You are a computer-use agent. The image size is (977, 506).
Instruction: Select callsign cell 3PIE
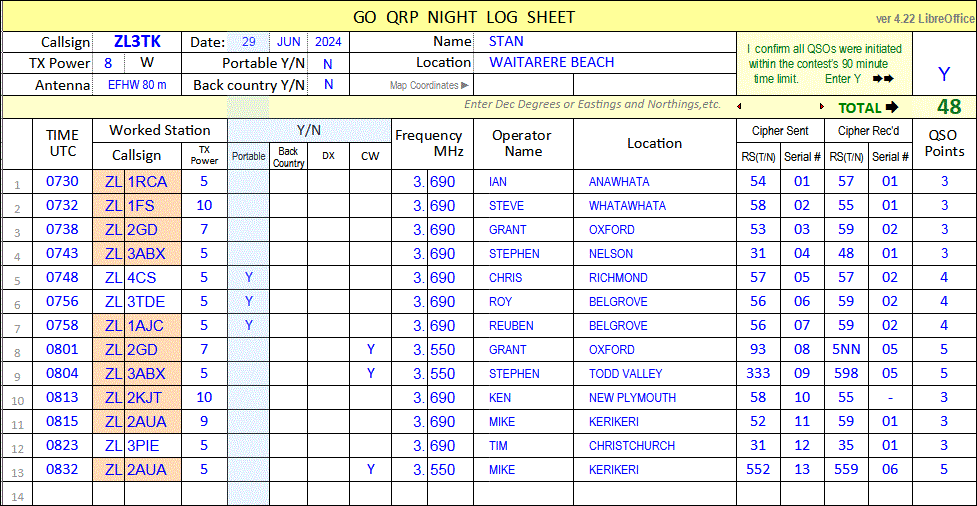tap(153, 446)
